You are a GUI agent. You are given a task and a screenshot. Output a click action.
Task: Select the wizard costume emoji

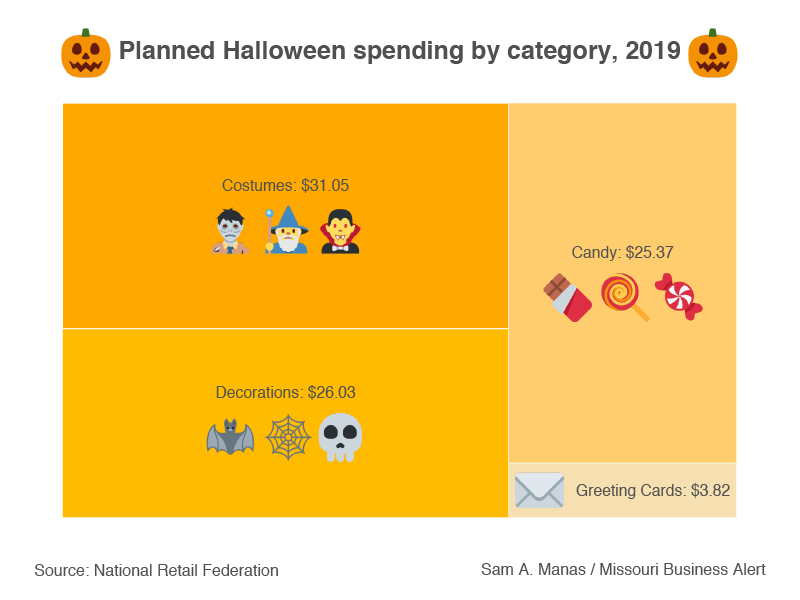tap(286, 231)
